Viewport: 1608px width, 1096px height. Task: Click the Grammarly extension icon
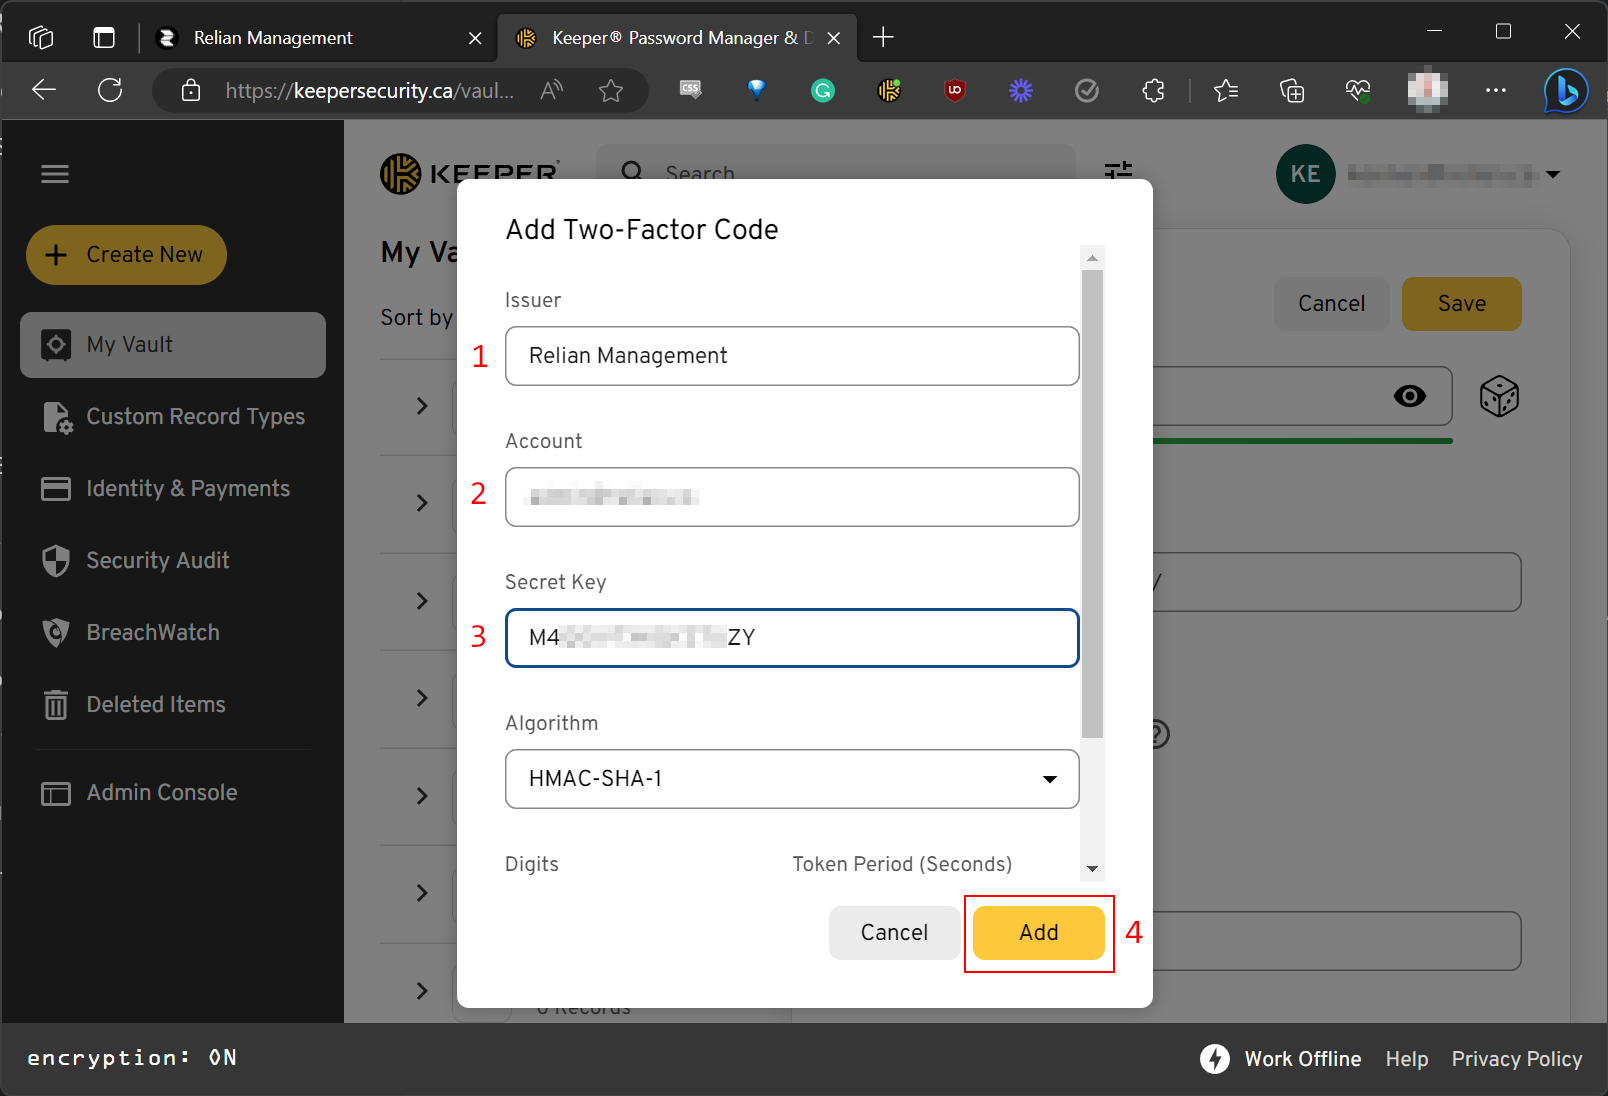click(x=823, y=91)
